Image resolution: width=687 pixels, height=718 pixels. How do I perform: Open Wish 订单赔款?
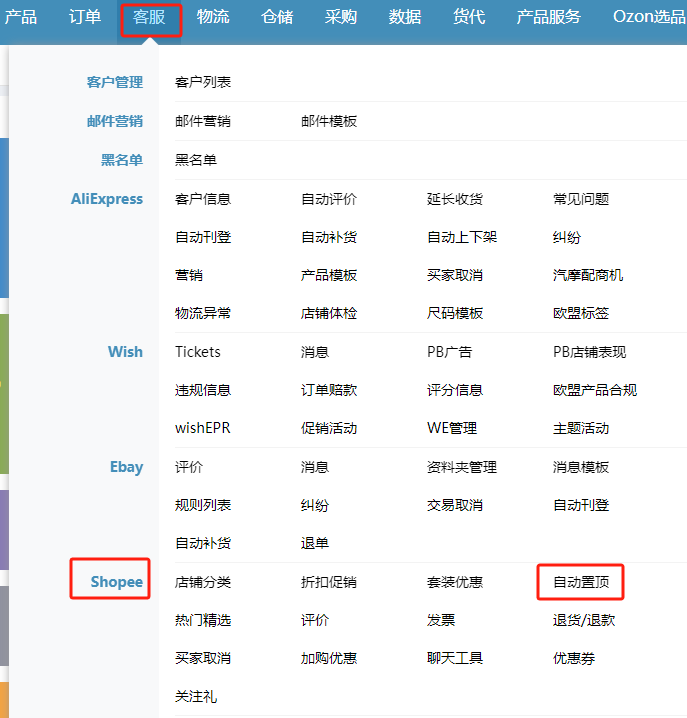click(329, 390)
